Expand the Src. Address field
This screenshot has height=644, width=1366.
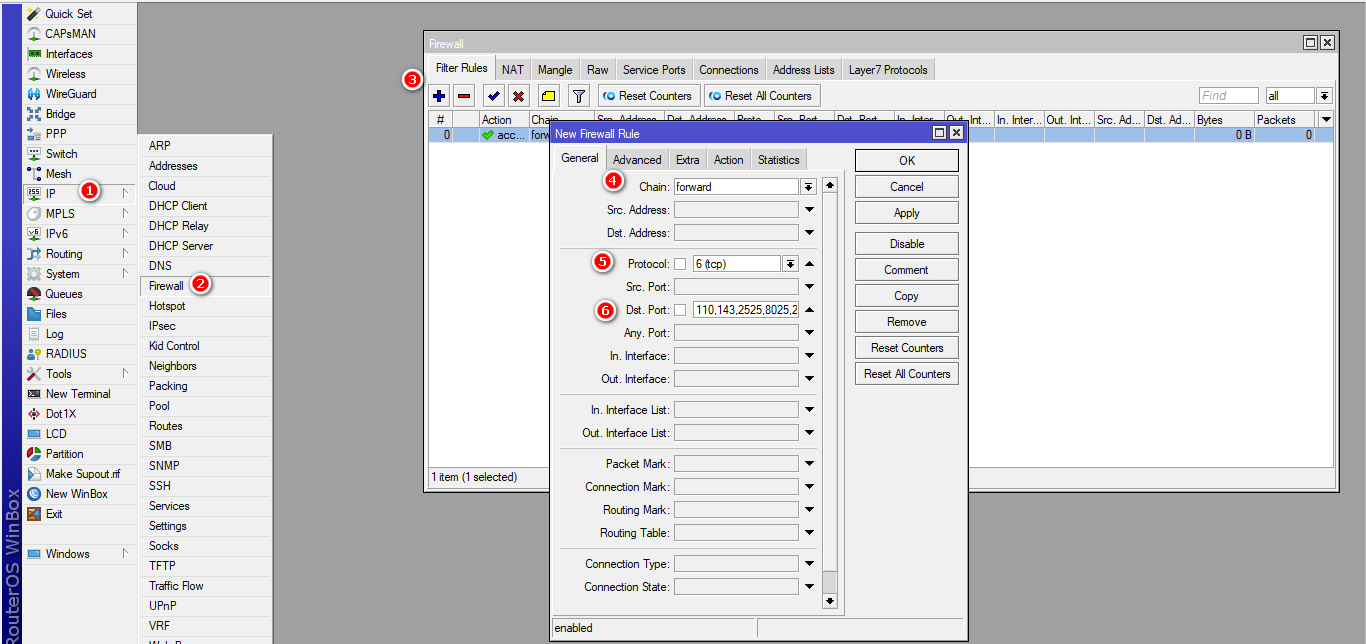(809, 210)
